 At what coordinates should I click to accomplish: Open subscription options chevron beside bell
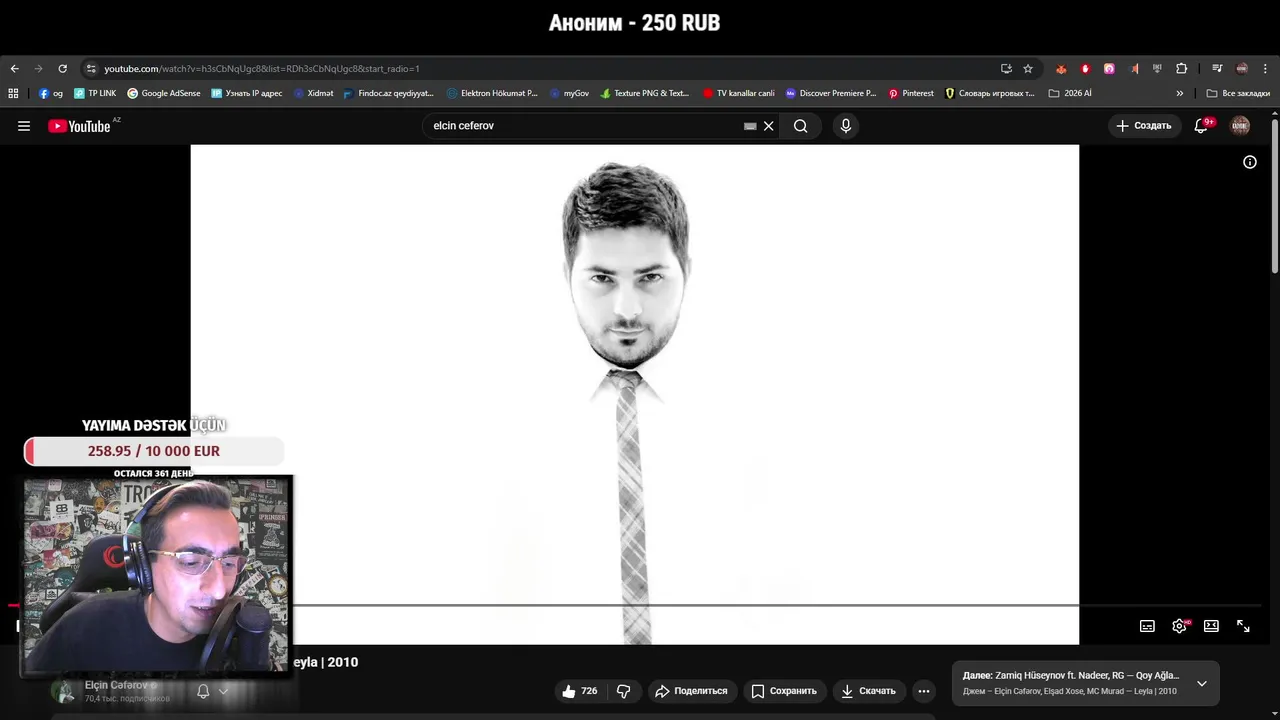point(224,691)
